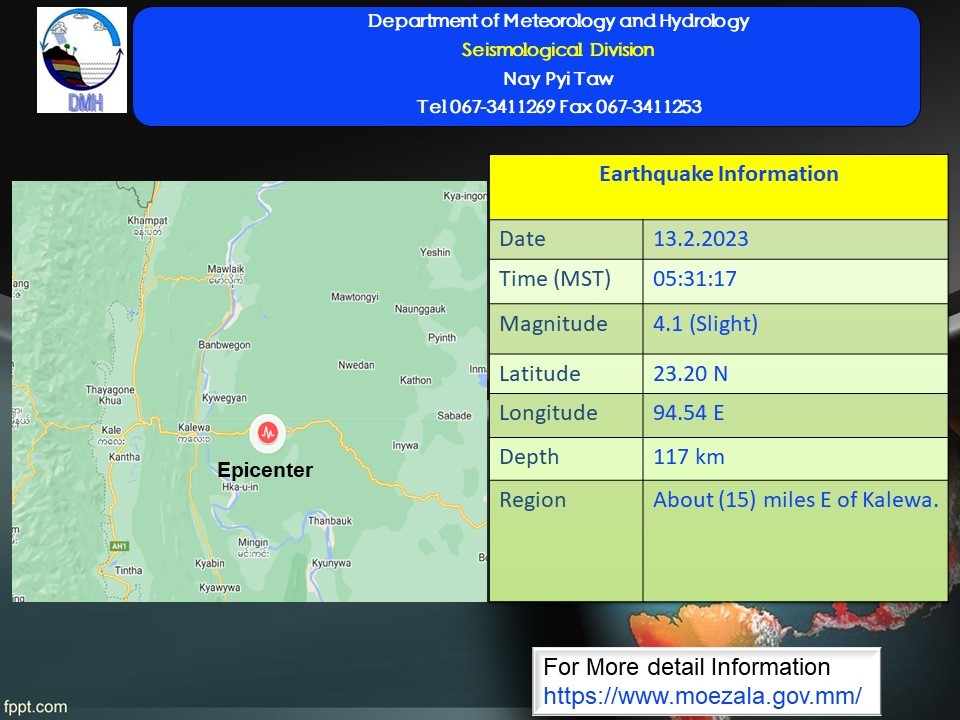Click the Seismological Division yellow heading
960x720 pixels.
(x=558, y=50)
